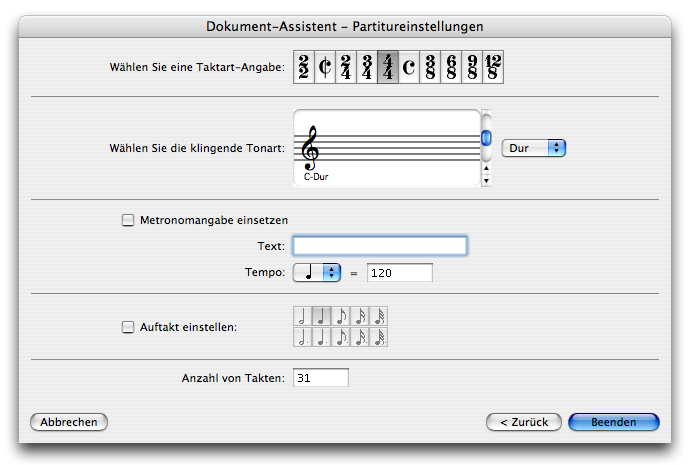Select eighth note pickup duration
The image size is (691, 465).
(340, 317)
